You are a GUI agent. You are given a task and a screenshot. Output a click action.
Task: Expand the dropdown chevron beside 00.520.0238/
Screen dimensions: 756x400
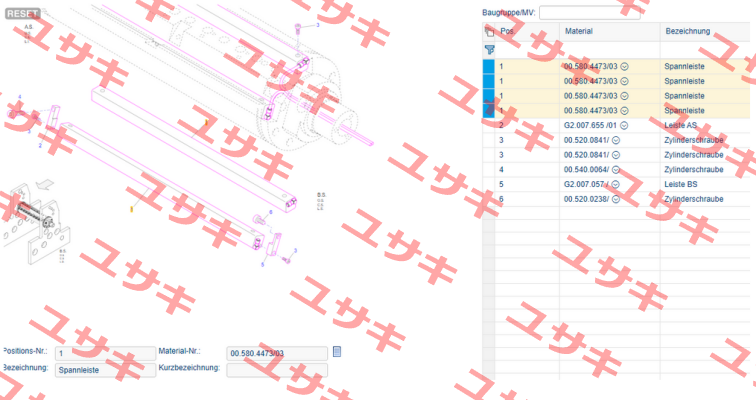pos(616,199)
